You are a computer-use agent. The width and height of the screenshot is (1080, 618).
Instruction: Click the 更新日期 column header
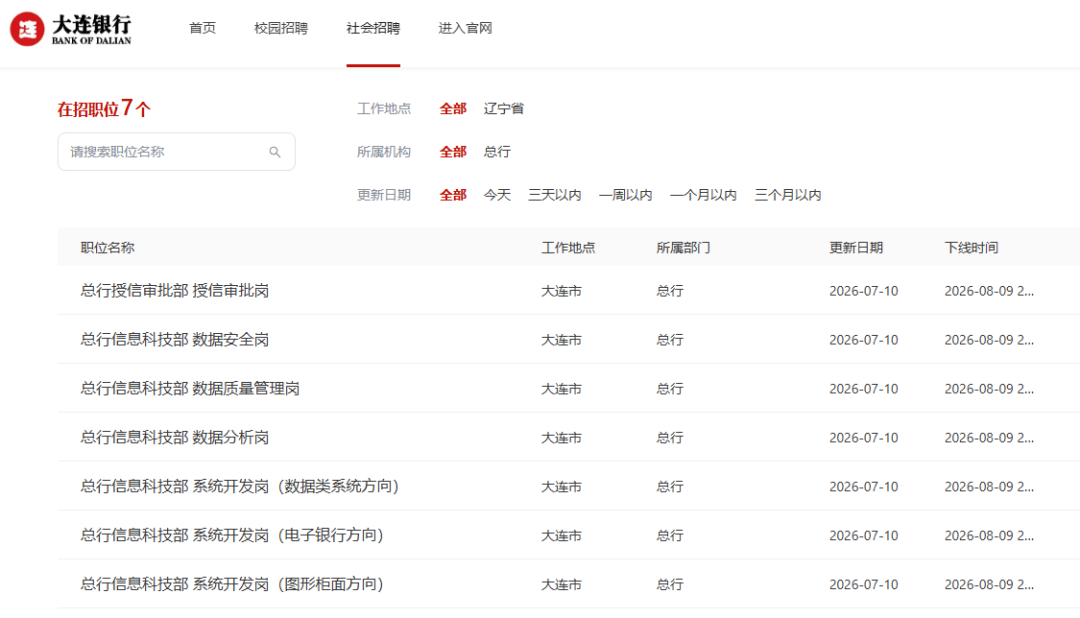pyautogui.click(x=856, y=248)
